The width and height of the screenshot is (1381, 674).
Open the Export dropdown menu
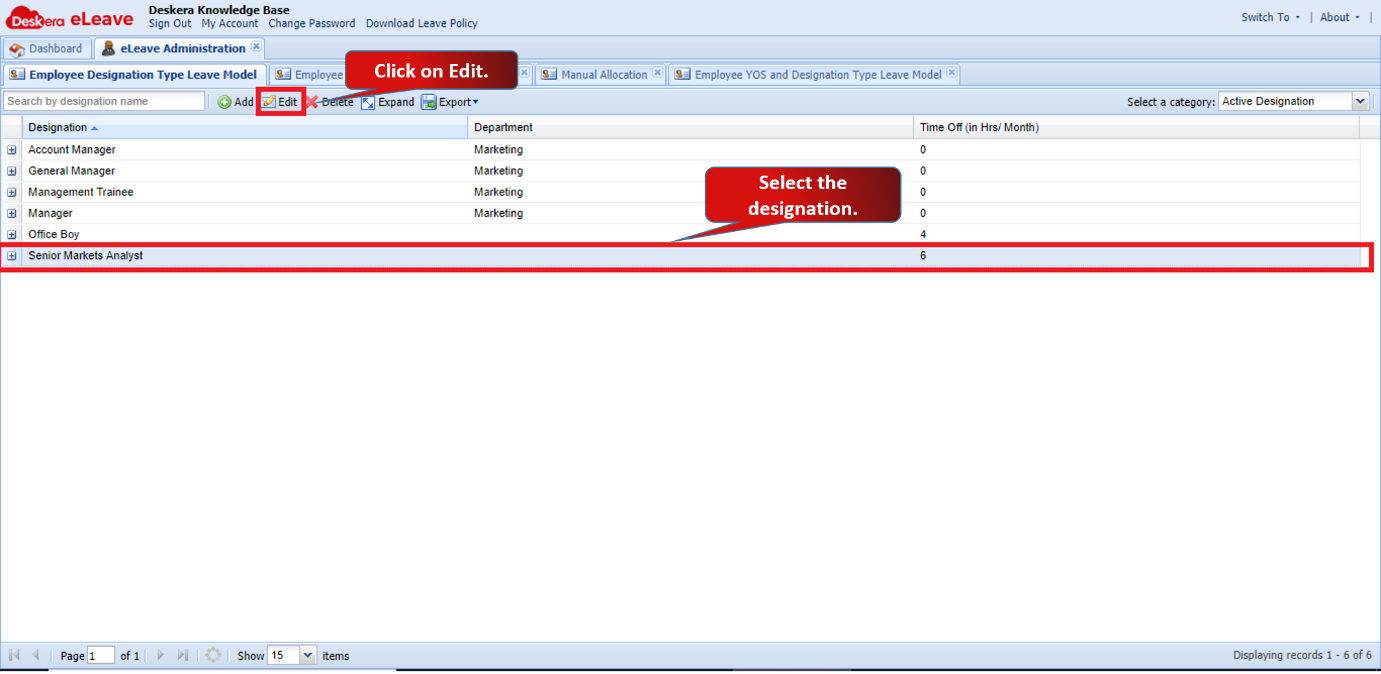click(x=449, y=102)
